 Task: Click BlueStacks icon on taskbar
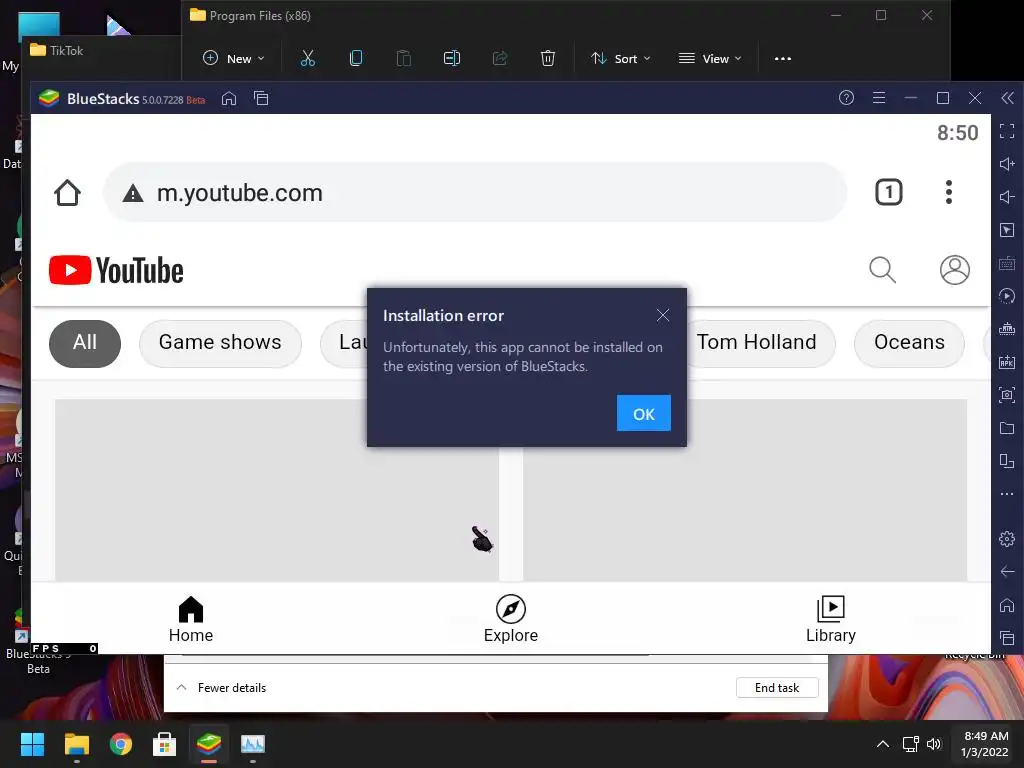(x=209, y=744)
